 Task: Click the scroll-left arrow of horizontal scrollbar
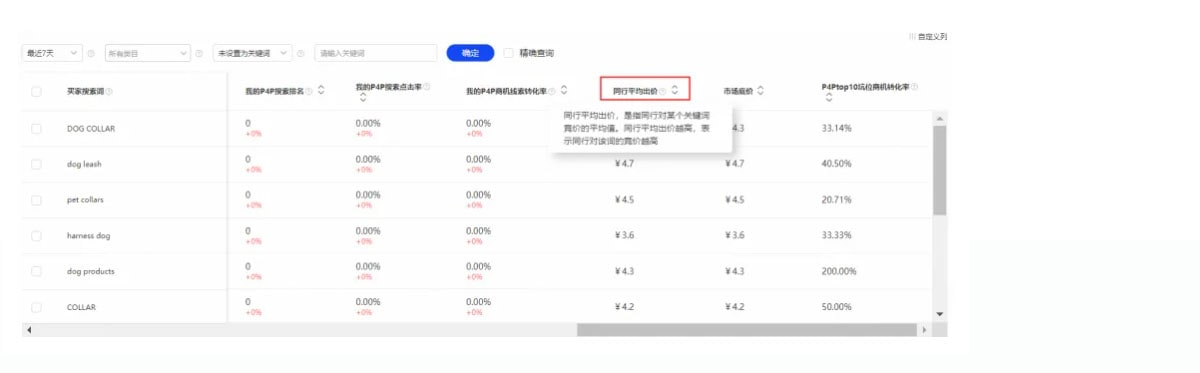tap(29, 329)
